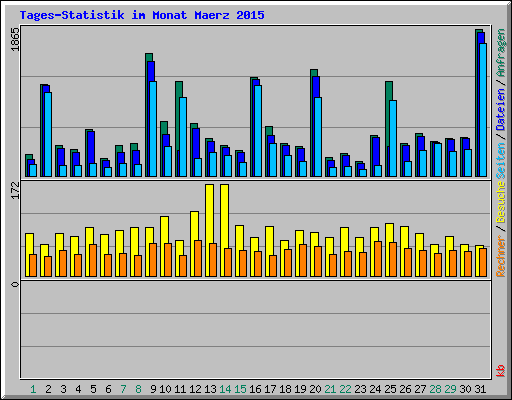This screenshot has width=512, height=400.
Task: Click day number 24 on the x-axis
Action: click(375, 389)
